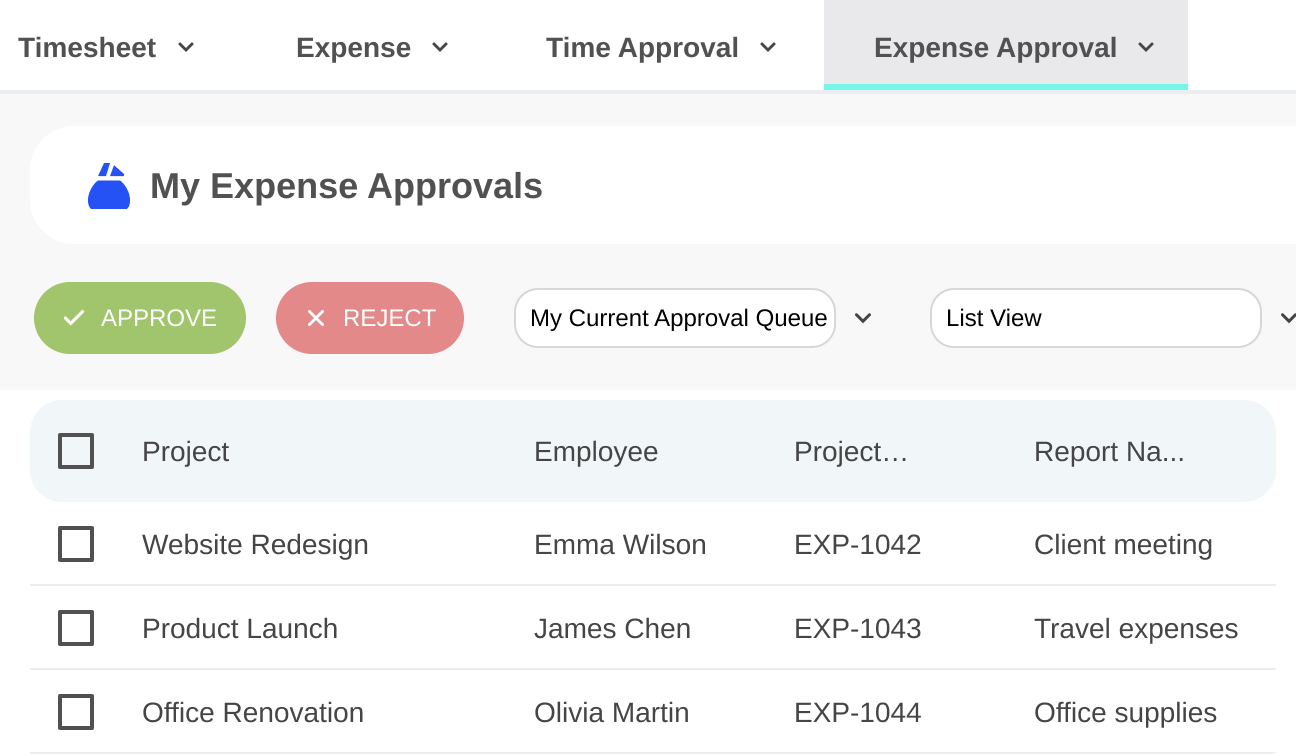This screenshot has width=1296, height=756.
Task: Click the Product Launch project cell
Action: [x=240, y=628]
